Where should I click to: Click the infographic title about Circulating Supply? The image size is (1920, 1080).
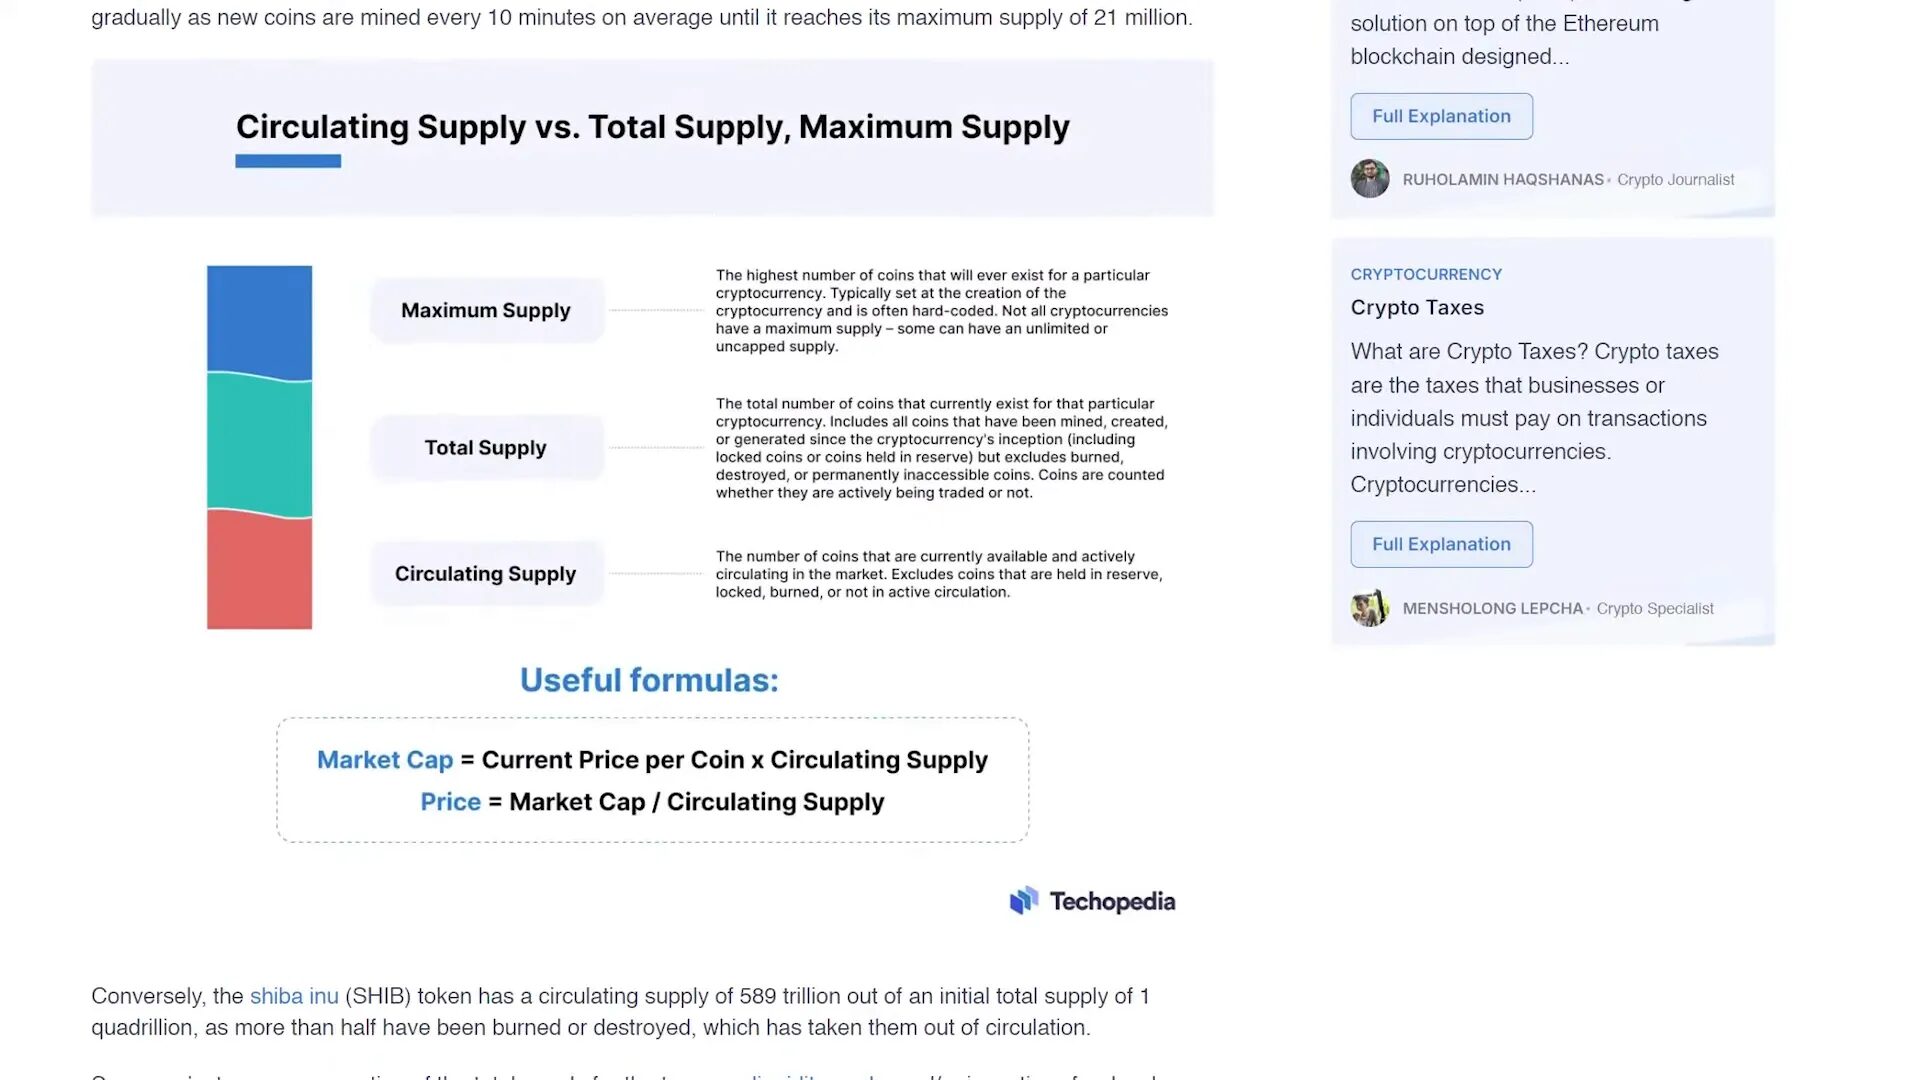click(x=652, y=127)
